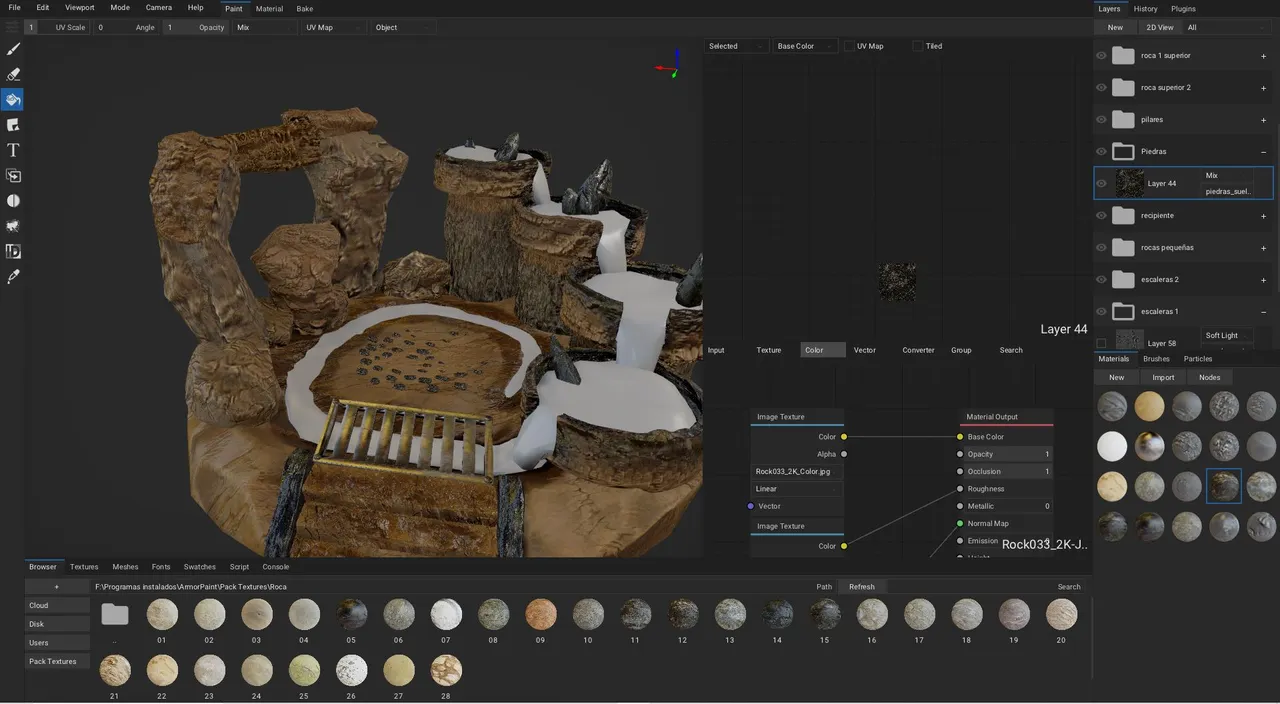Open the parent folder icon in browser

coord(115,614)
